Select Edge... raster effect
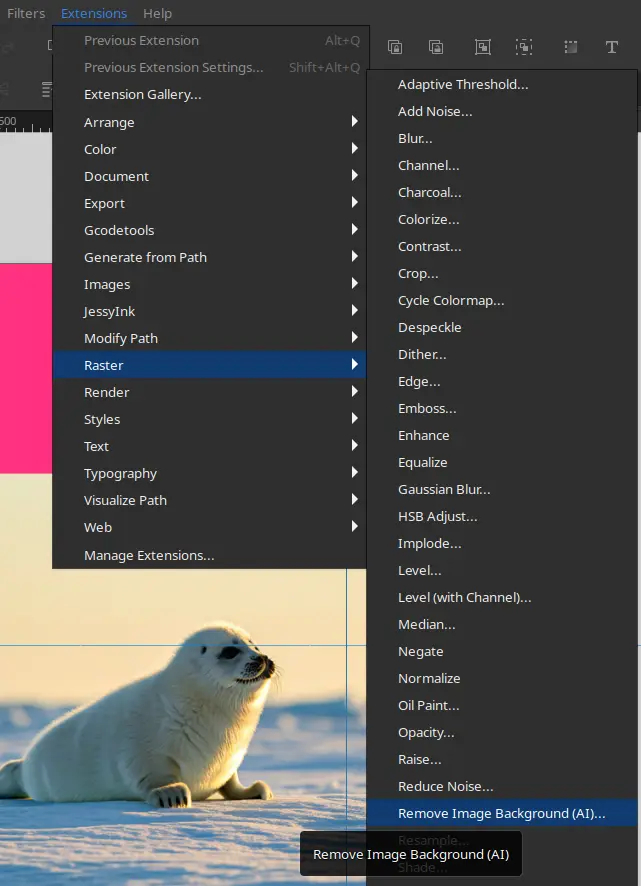This screenshot has width=641, height=886. coord(502,381)
